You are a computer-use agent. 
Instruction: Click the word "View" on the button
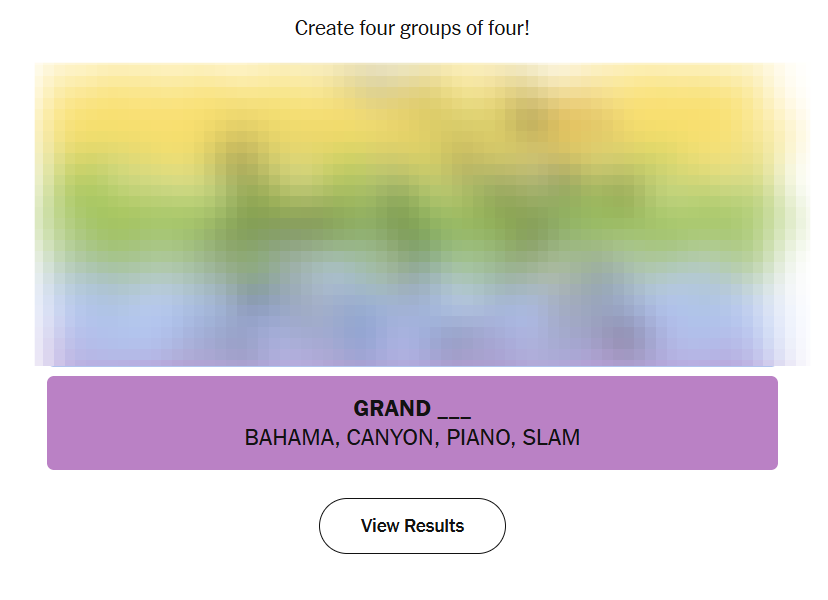[x=380, y=526]
